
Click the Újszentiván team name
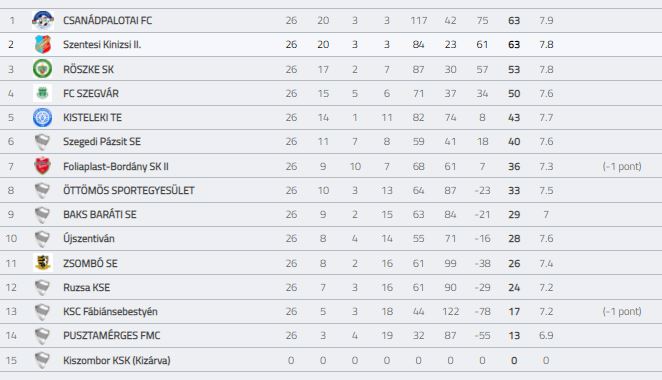pyautogui.click(x=89, y=239)
